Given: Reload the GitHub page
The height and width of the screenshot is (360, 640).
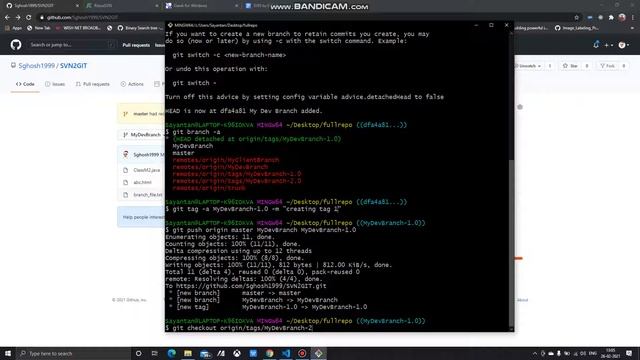Looking at the screenshot, I should [29, 18].
